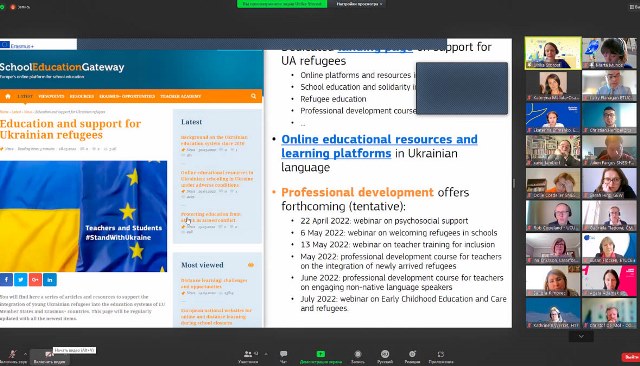Image resolution: width=640 pixels, height=366 pixels.
Task: Click green Share Screen (Демонстрация экрана) button
Action: (321, 356)
